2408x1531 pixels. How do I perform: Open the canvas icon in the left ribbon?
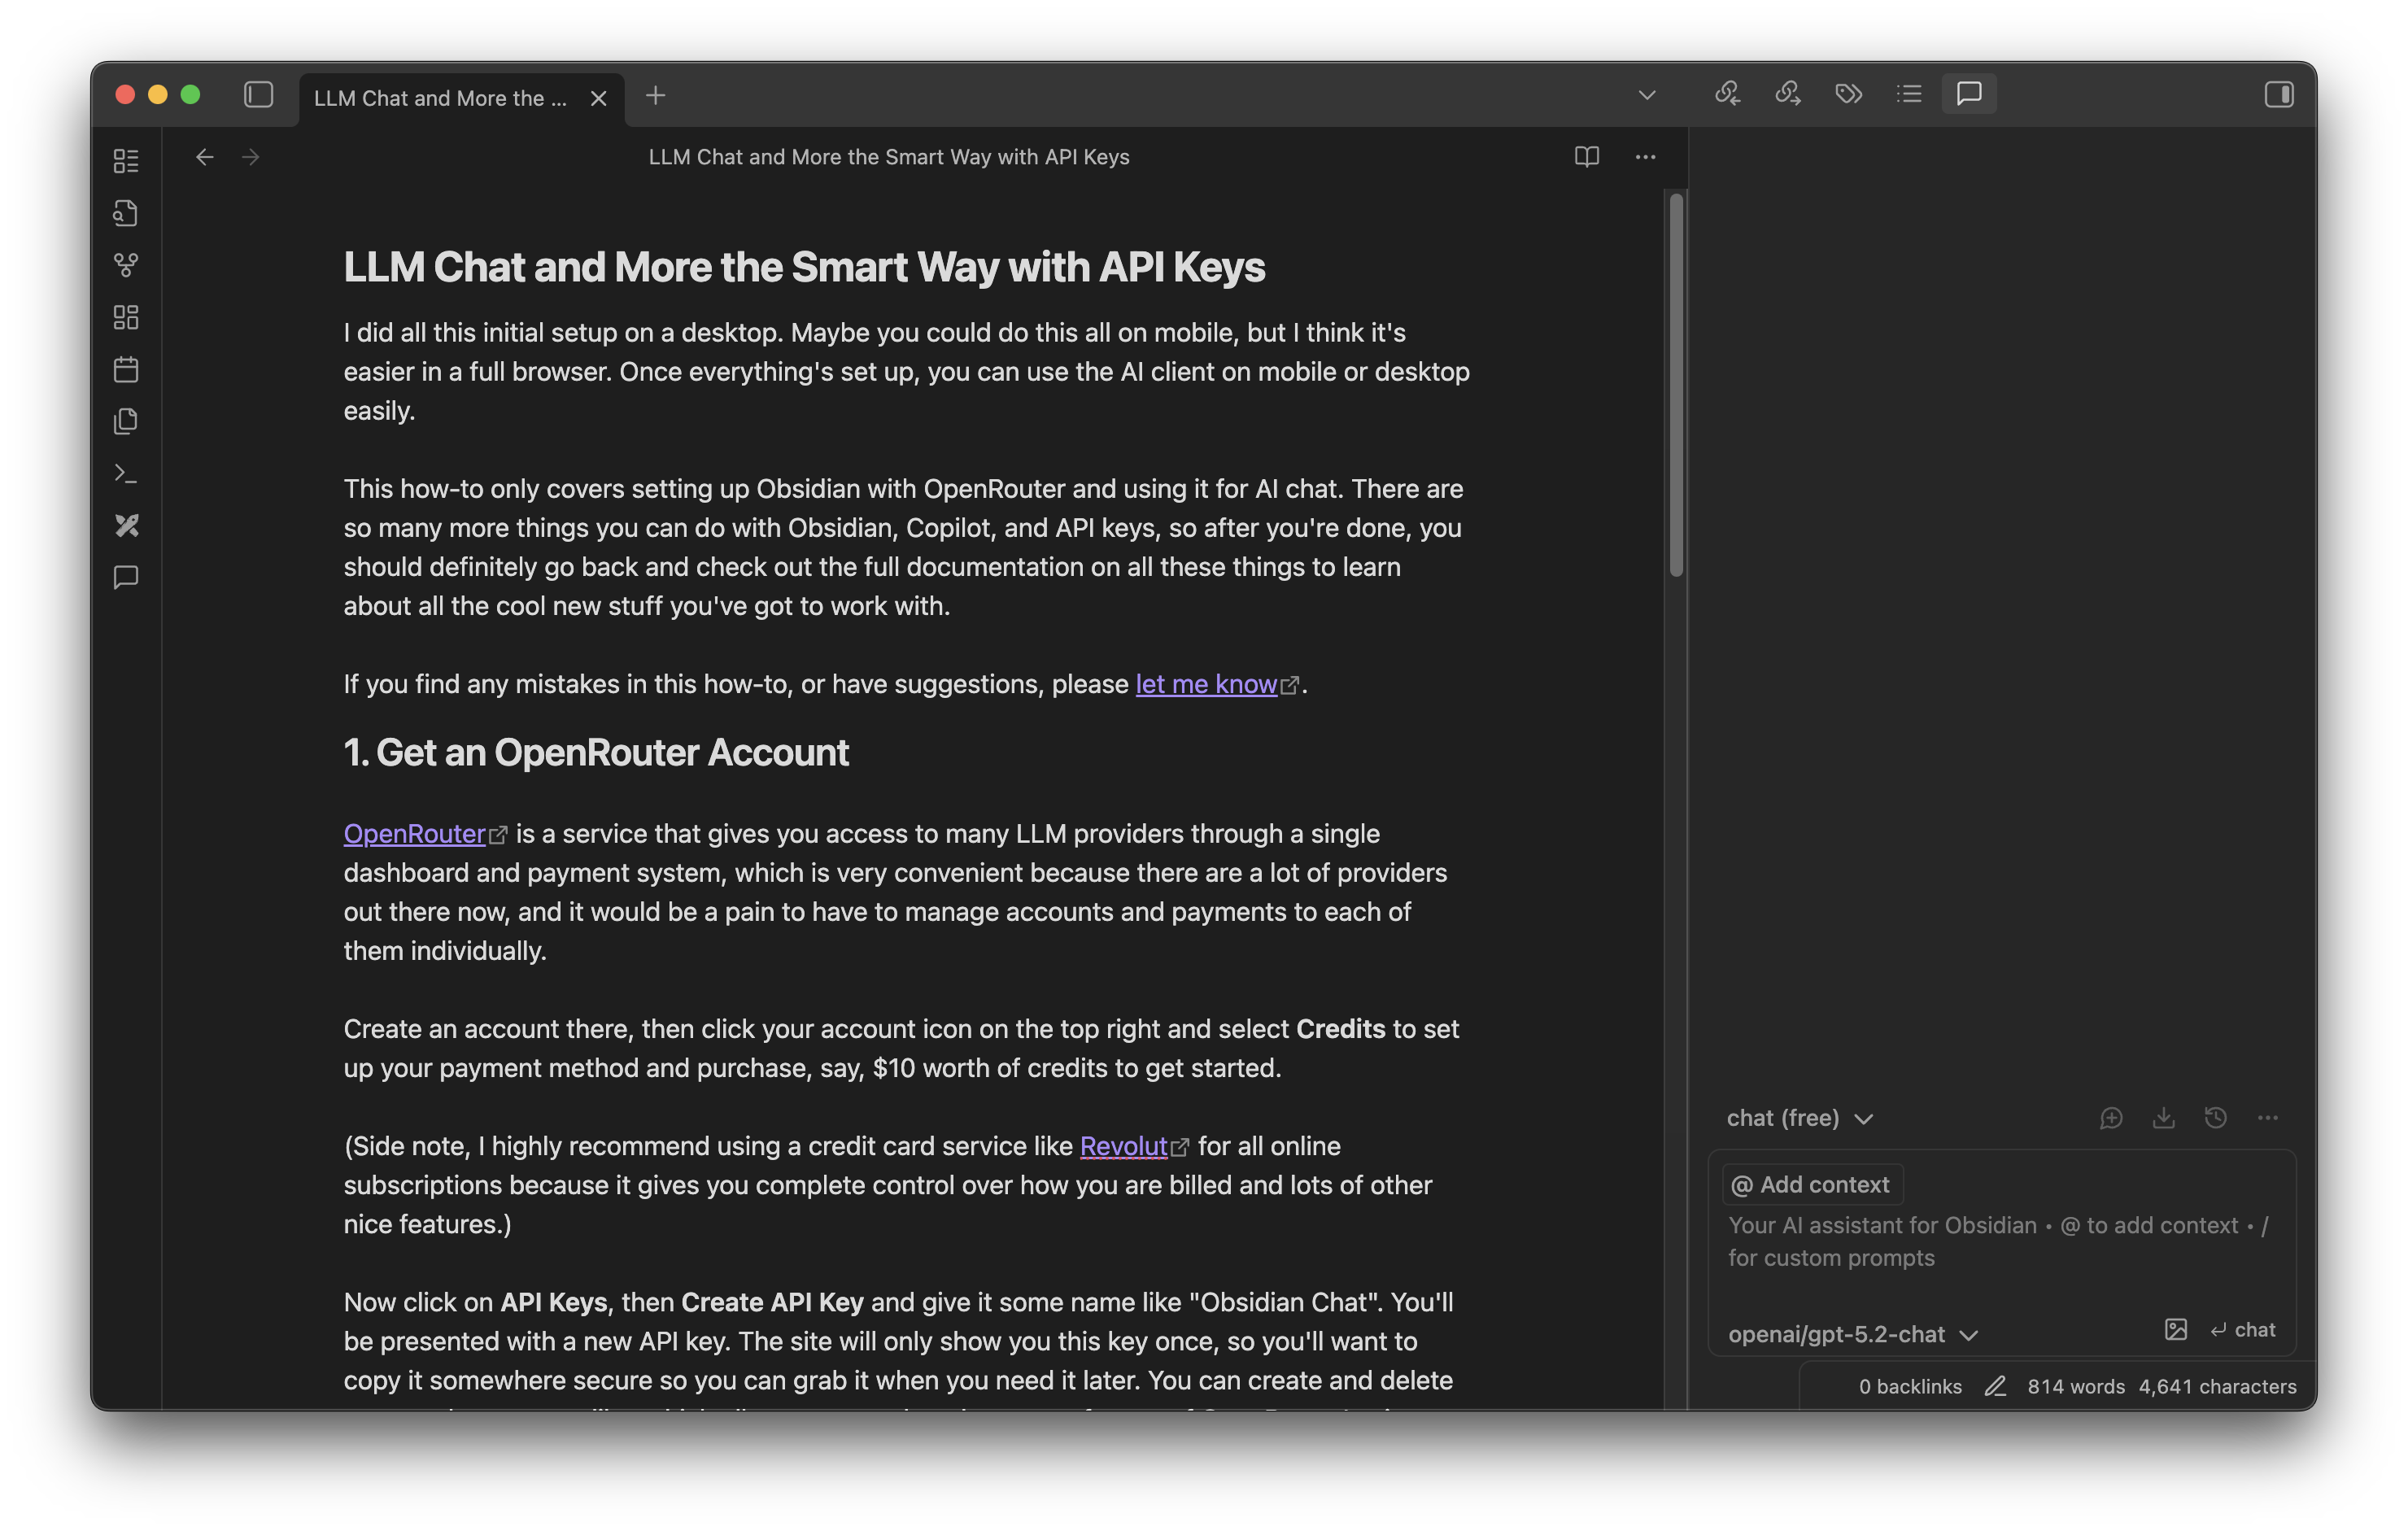(126, 317)
